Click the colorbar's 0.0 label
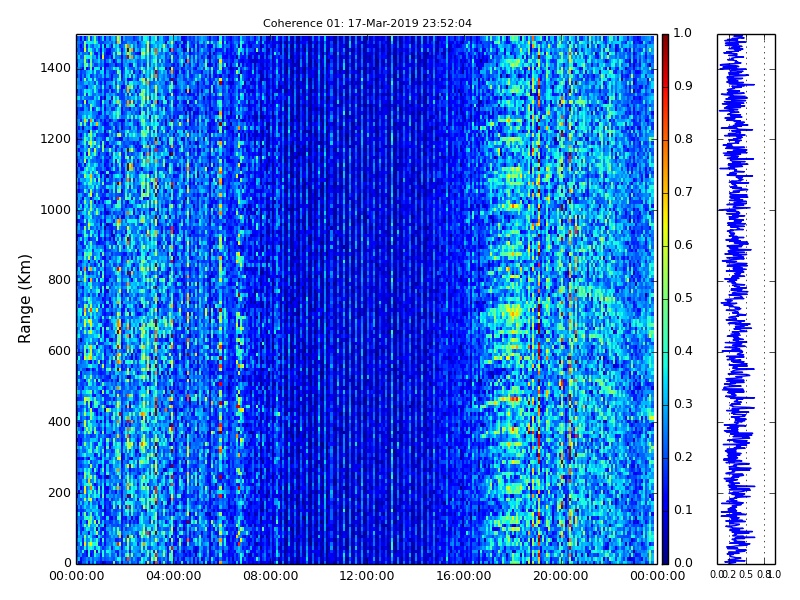This screenshot has height=600, width=800. click(x=683, y=563)
